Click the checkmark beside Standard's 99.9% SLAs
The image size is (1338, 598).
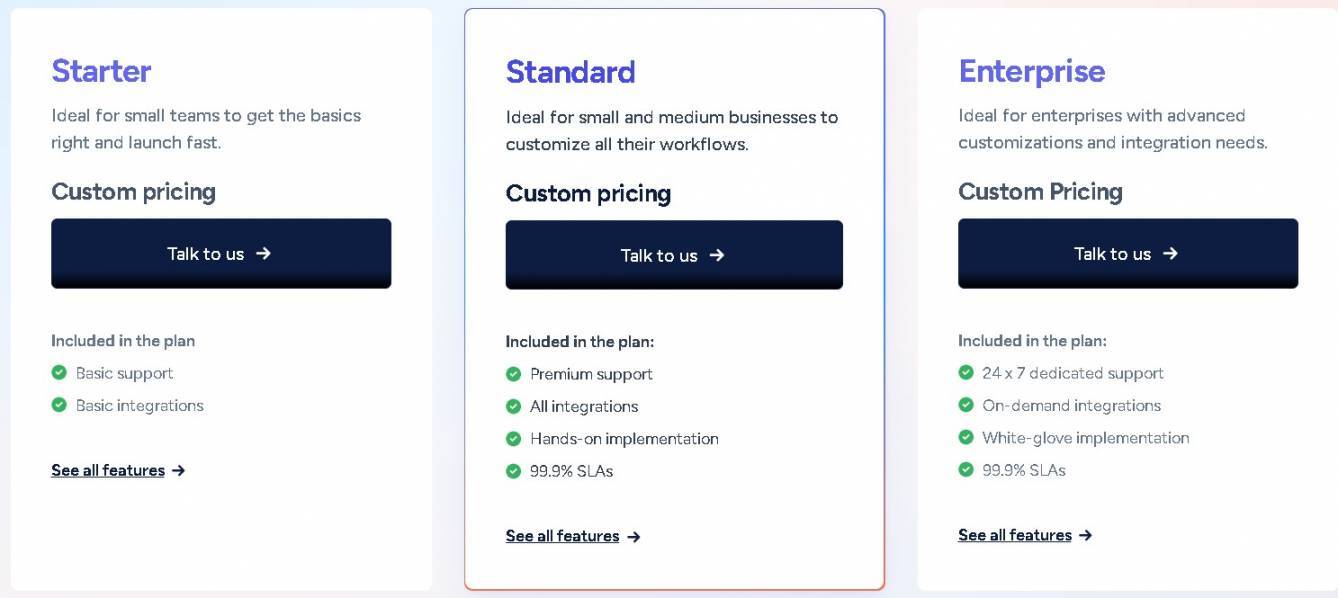coord(515,470)
